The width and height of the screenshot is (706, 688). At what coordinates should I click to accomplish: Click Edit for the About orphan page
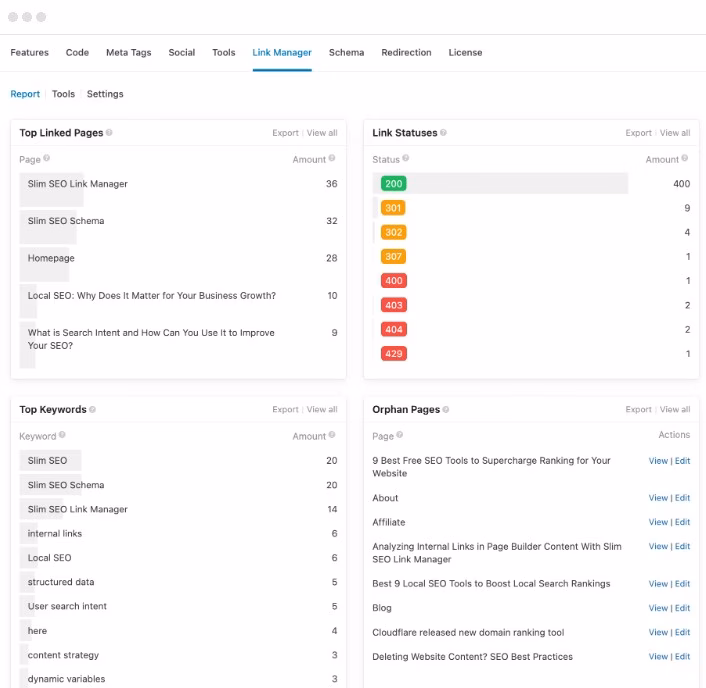(682, 498)
